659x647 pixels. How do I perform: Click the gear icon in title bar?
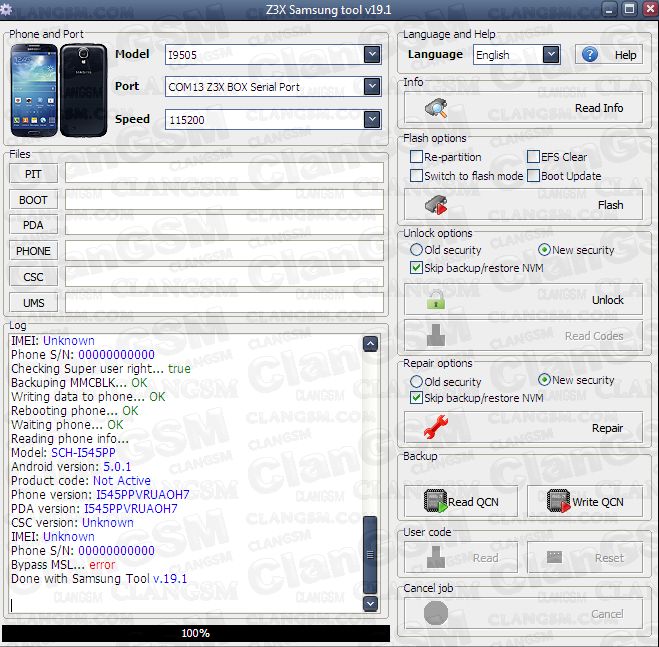click(x=6, y=9)
